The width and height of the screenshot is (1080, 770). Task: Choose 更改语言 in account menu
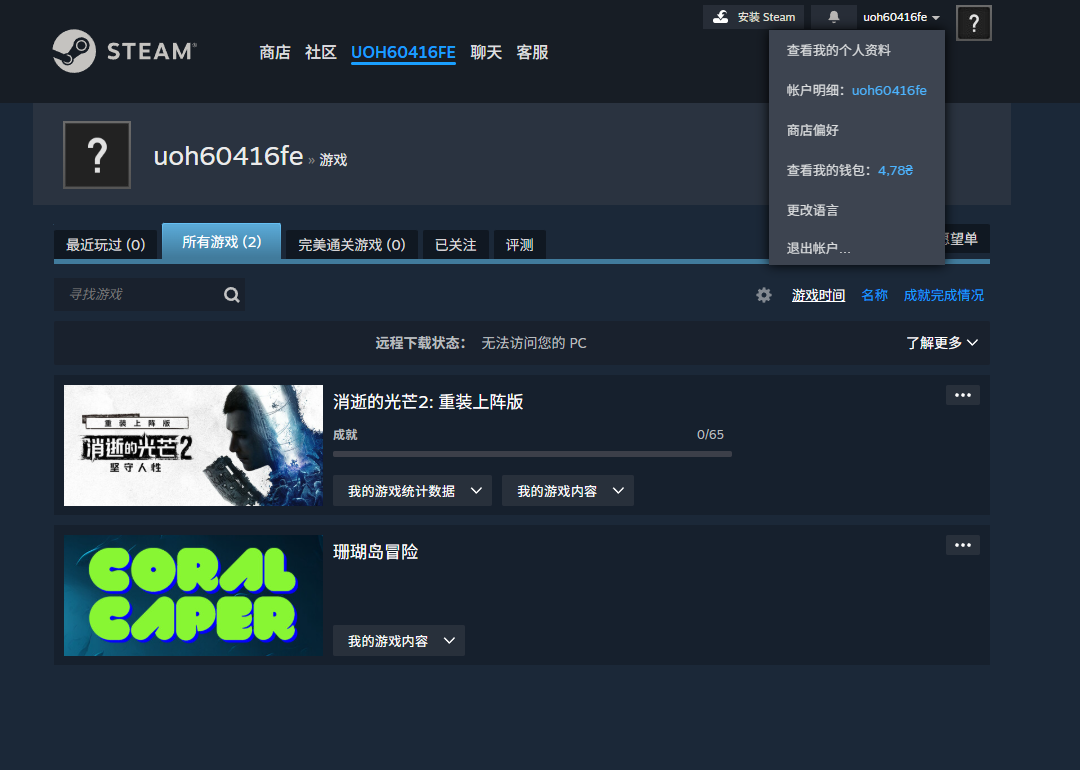(812, 210)
